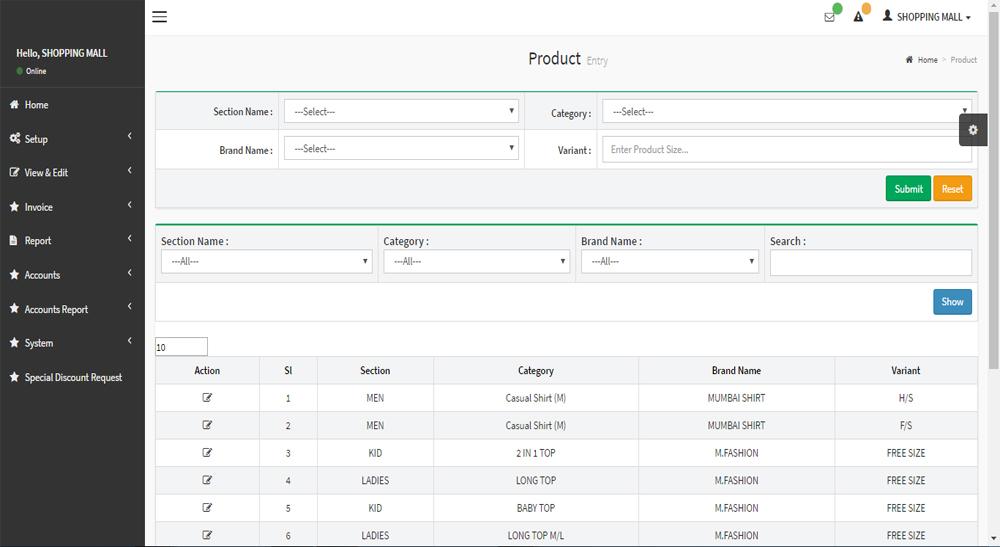The image size is (1000, 547).
Task: Expand the Setup sidebar menu
Action: click(72, 138)
